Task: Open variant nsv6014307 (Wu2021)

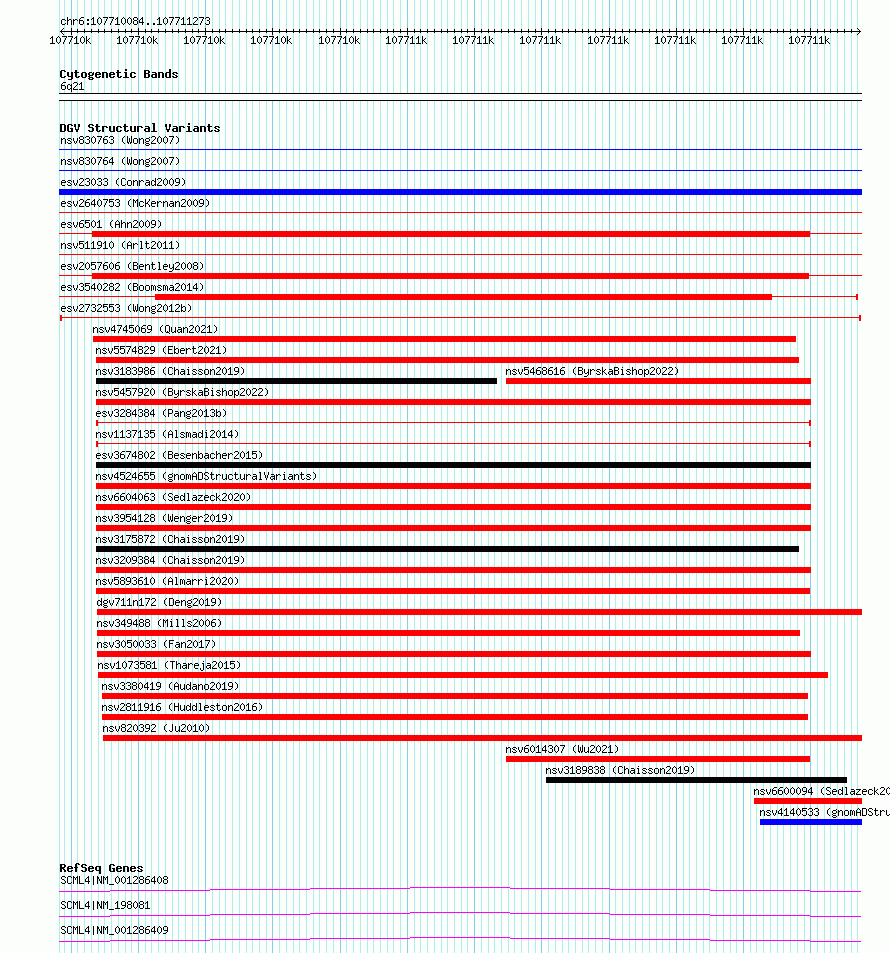Action: point(562,749)
